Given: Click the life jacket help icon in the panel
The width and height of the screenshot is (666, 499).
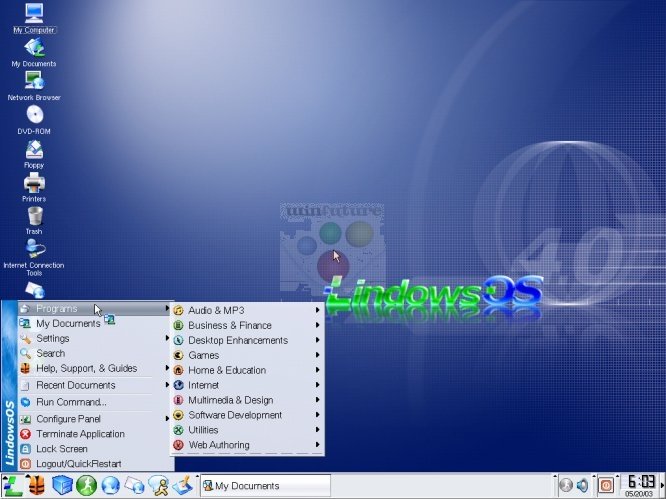Looking at the screenshot, I should point(36,485).
